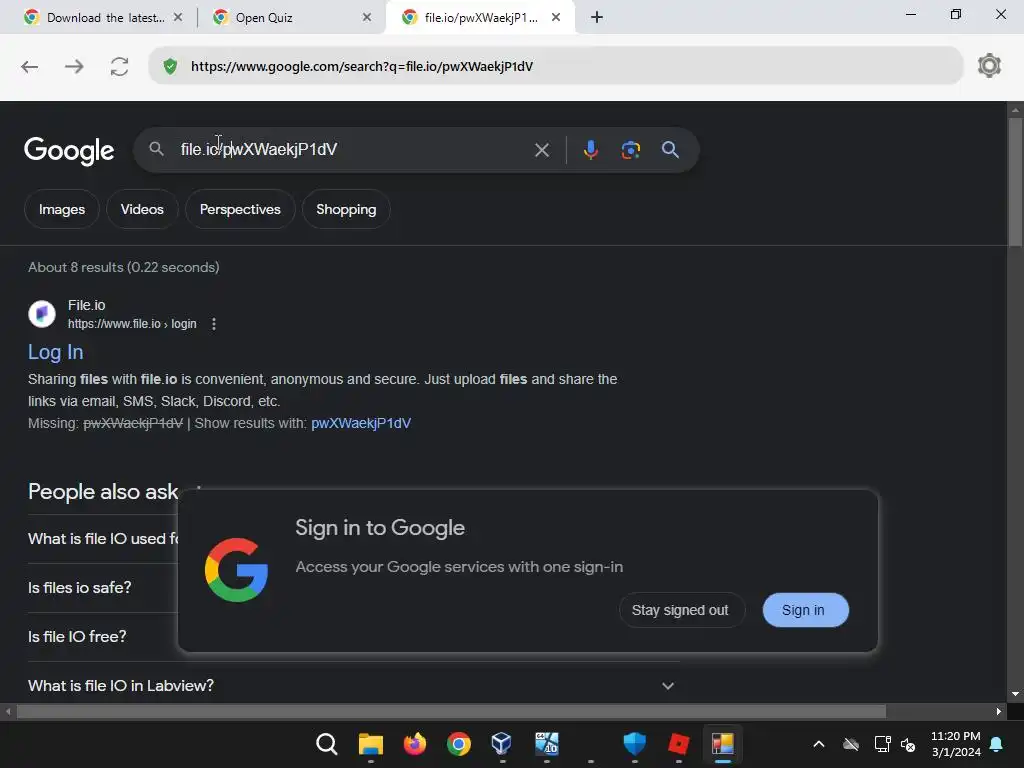
Task: Open Roblox red icon in taskbar
Action: click(x=679, y=744)
